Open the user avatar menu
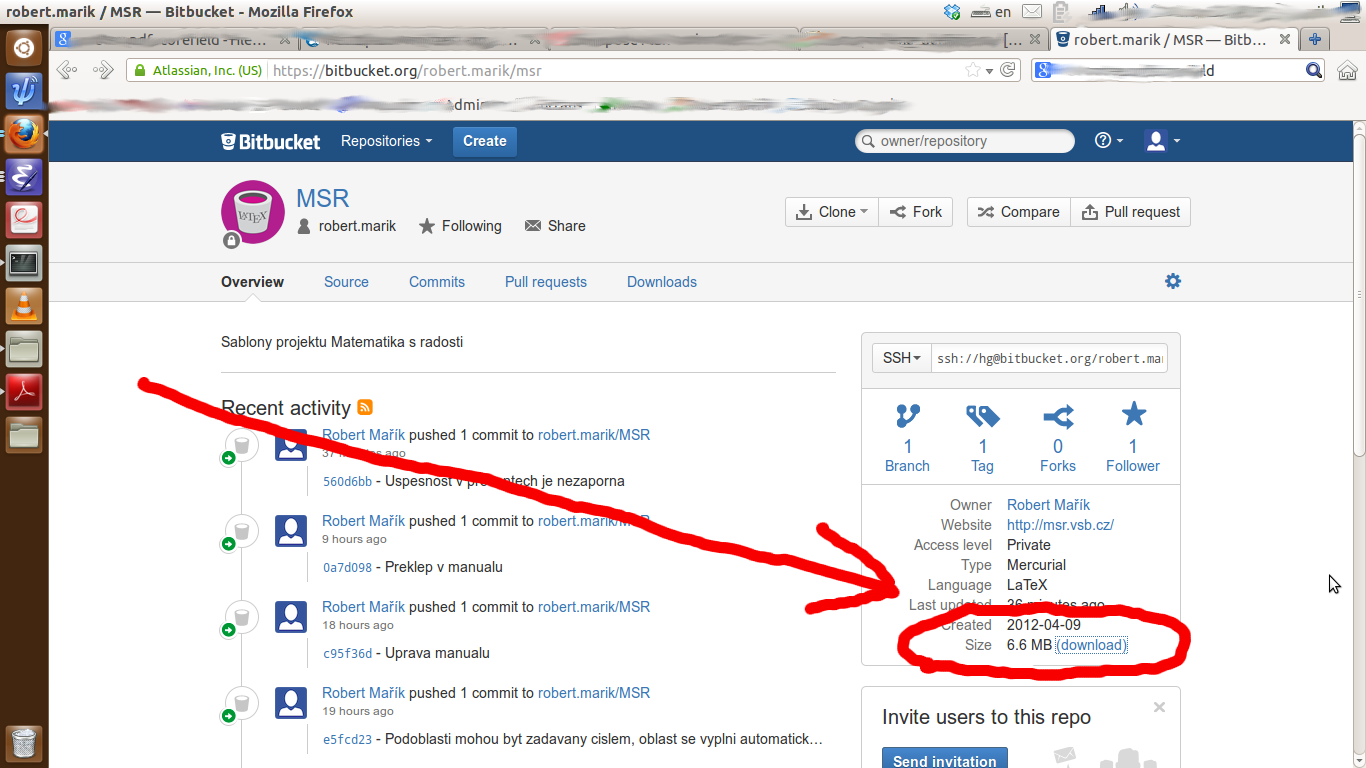The width and height of the screenshot is (1366, 768). (x=1162, y=141)
